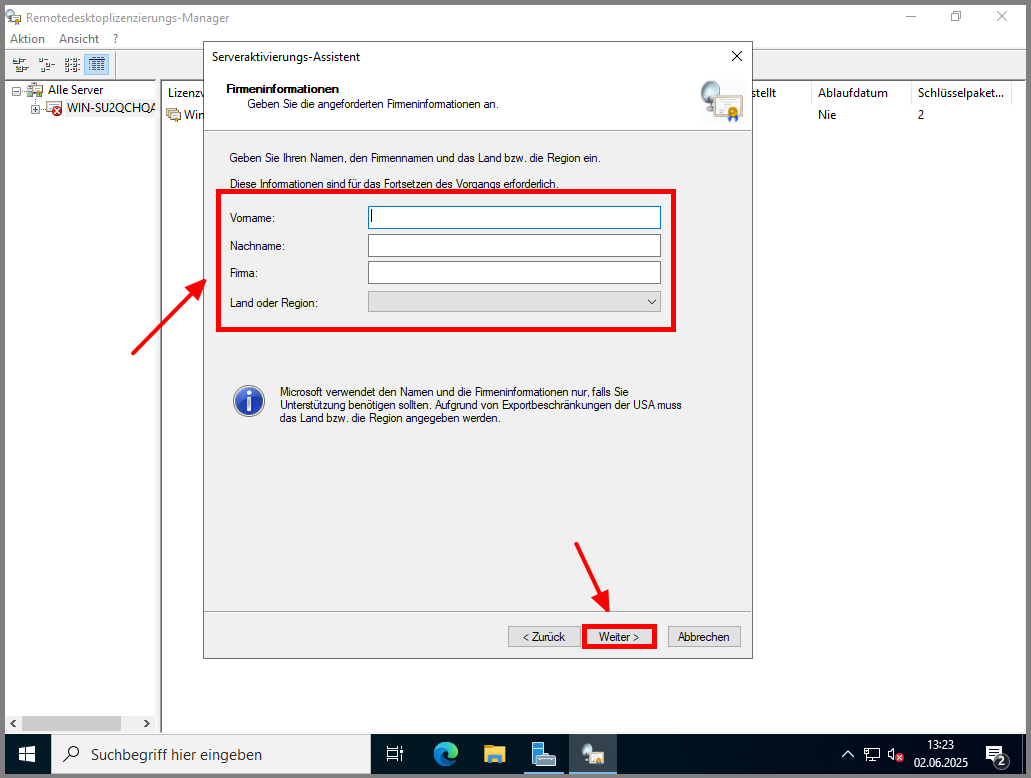Image resolution: width=1031 pixels, height=778 pixels.
Task: Collapse the Alle Server tree node
Action: click(17, 91)
